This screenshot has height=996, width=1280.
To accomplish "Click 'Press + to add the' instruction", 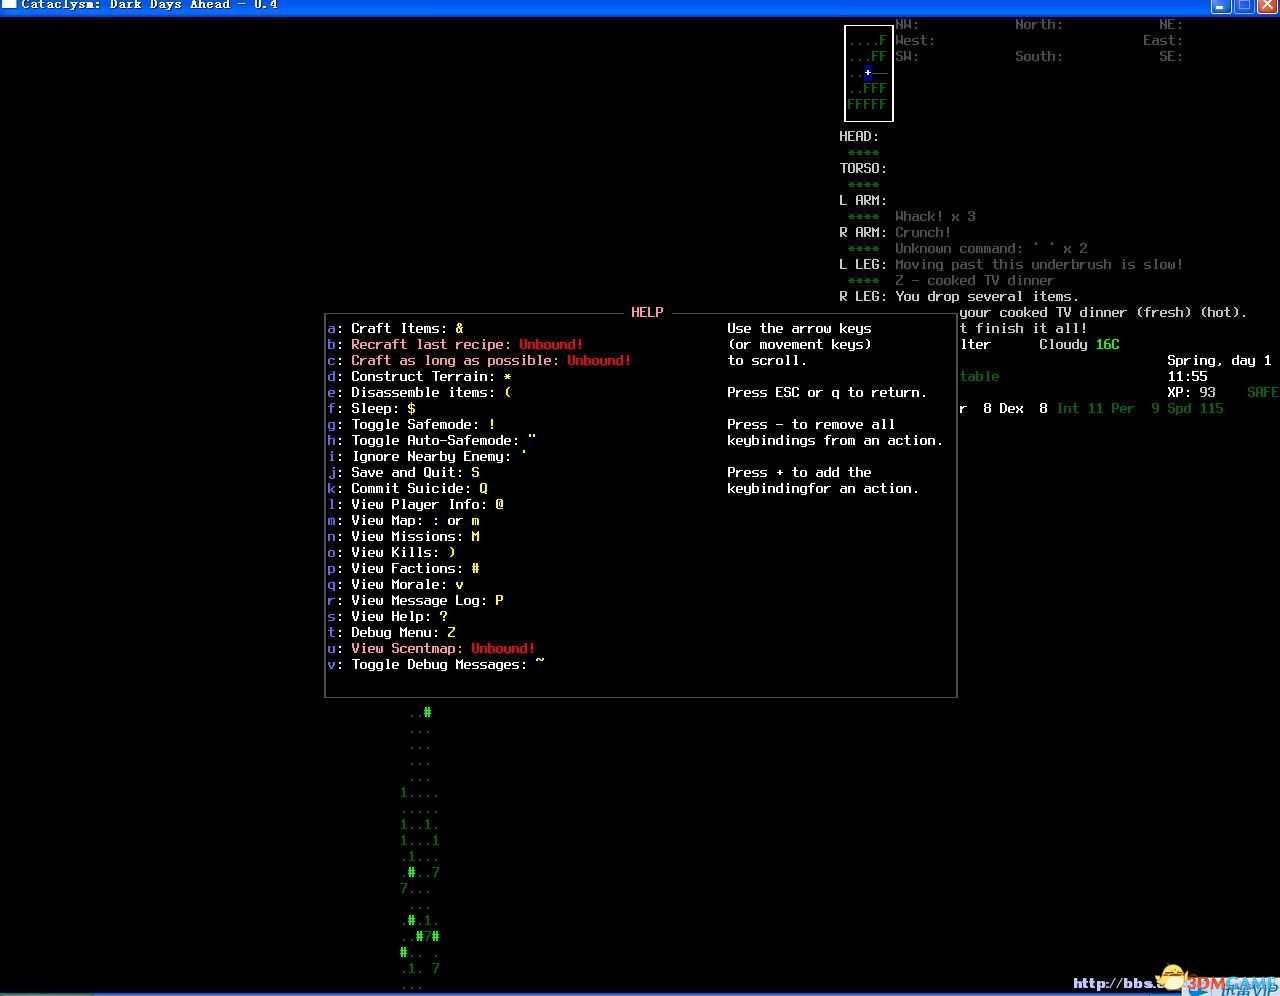I will click(799, 472).
